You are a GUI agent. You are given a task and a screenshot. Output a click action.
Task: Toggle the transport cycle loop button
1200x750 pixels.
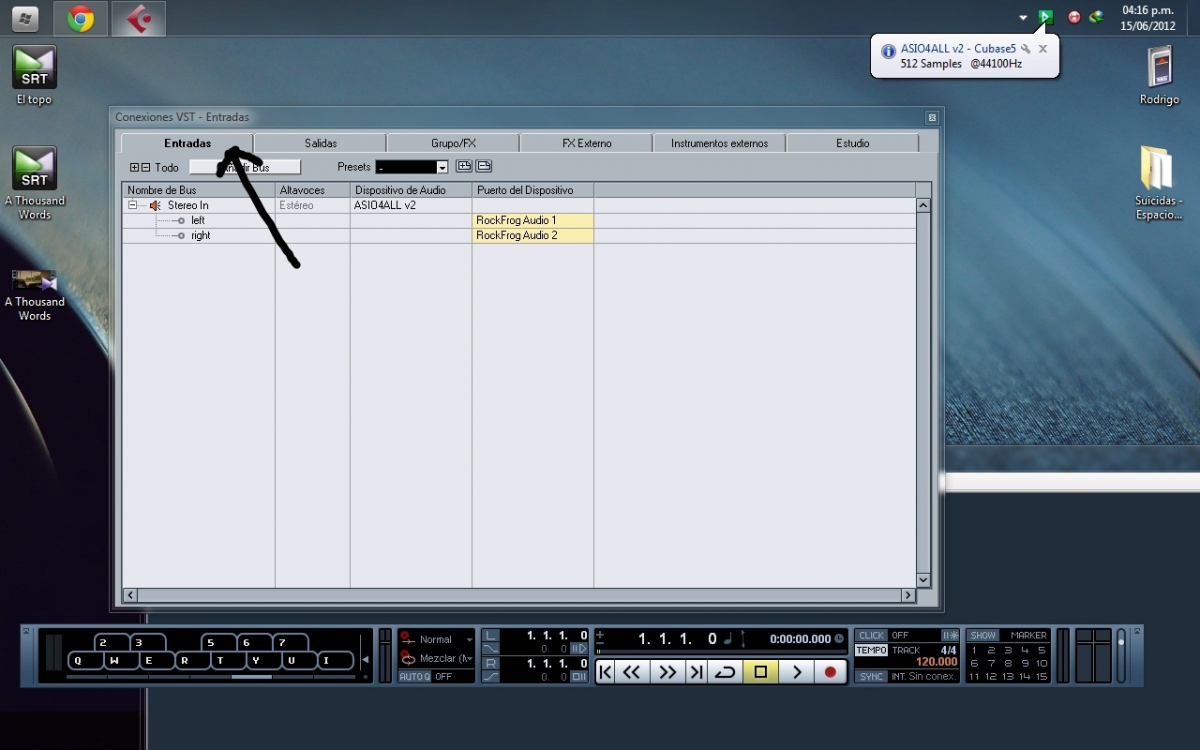[x=726, y=672]
